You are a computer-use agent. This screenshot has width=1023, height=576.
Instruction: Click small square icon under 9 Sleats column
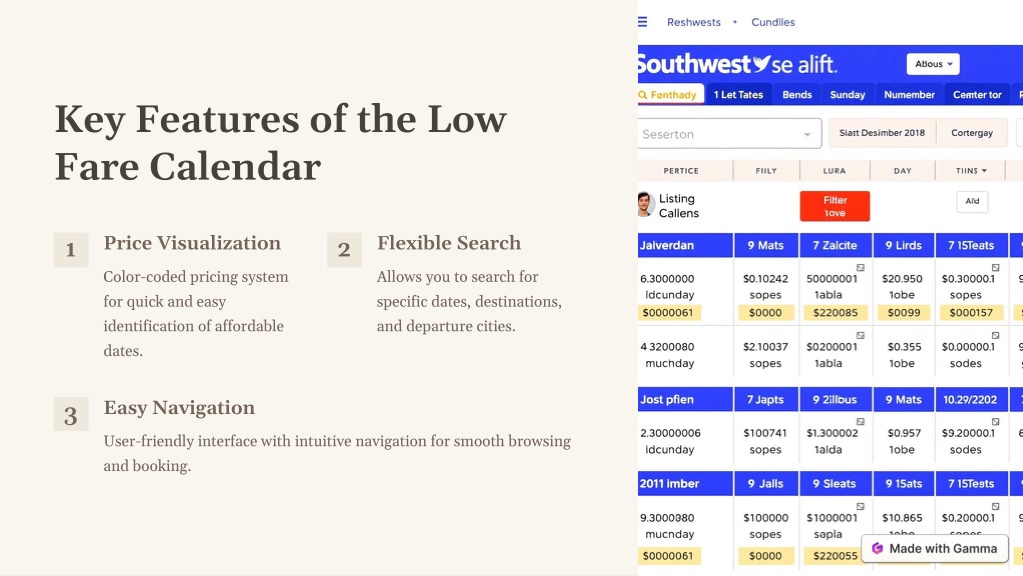[x=861, y=506]
